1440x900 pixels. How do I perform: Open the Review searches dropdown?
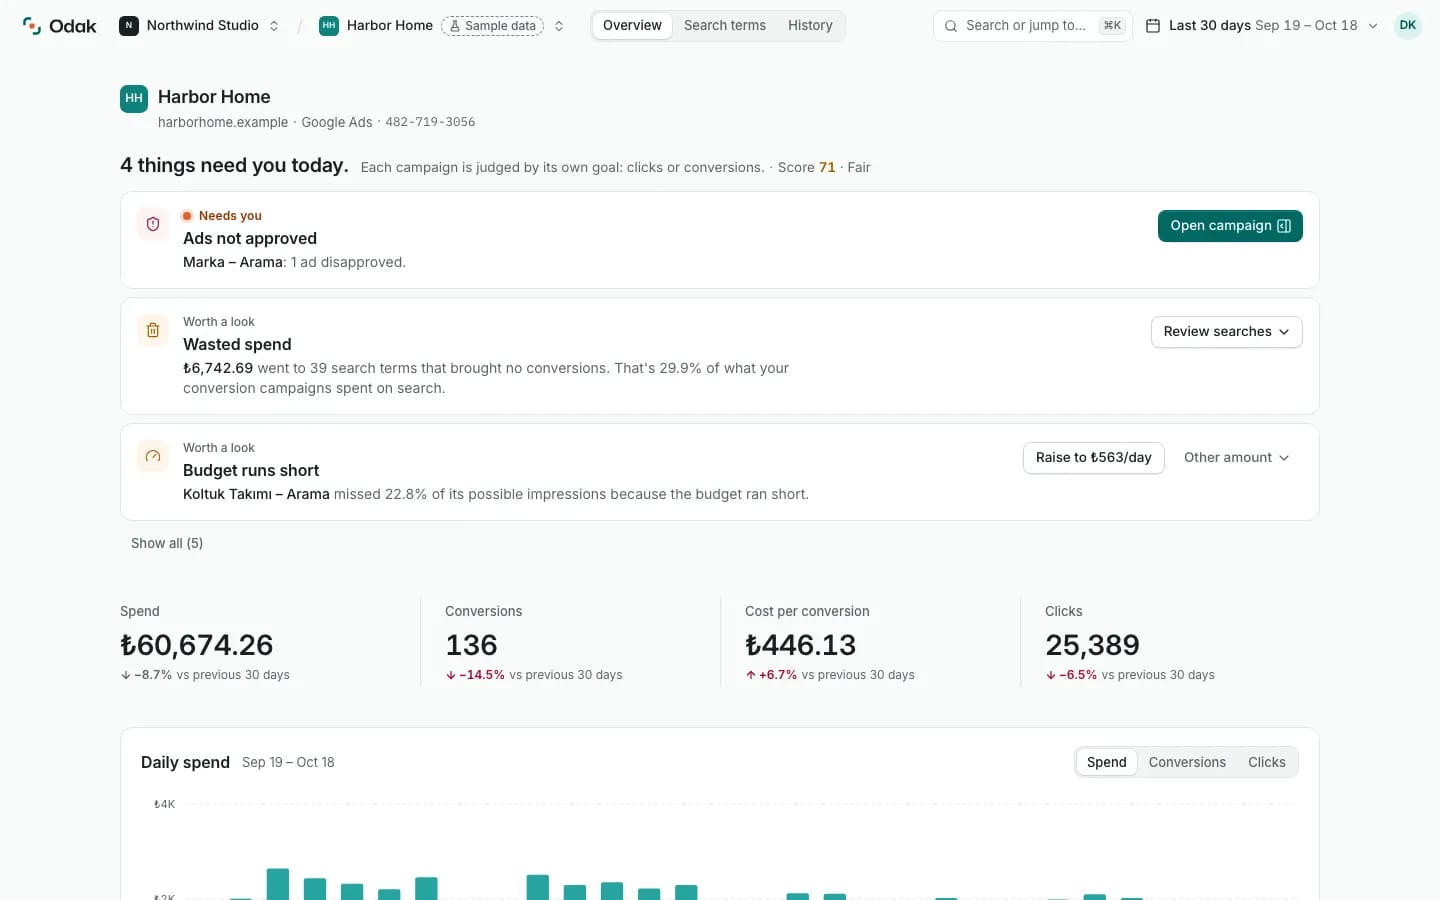pyautogui.click(x=1227, y=332)
